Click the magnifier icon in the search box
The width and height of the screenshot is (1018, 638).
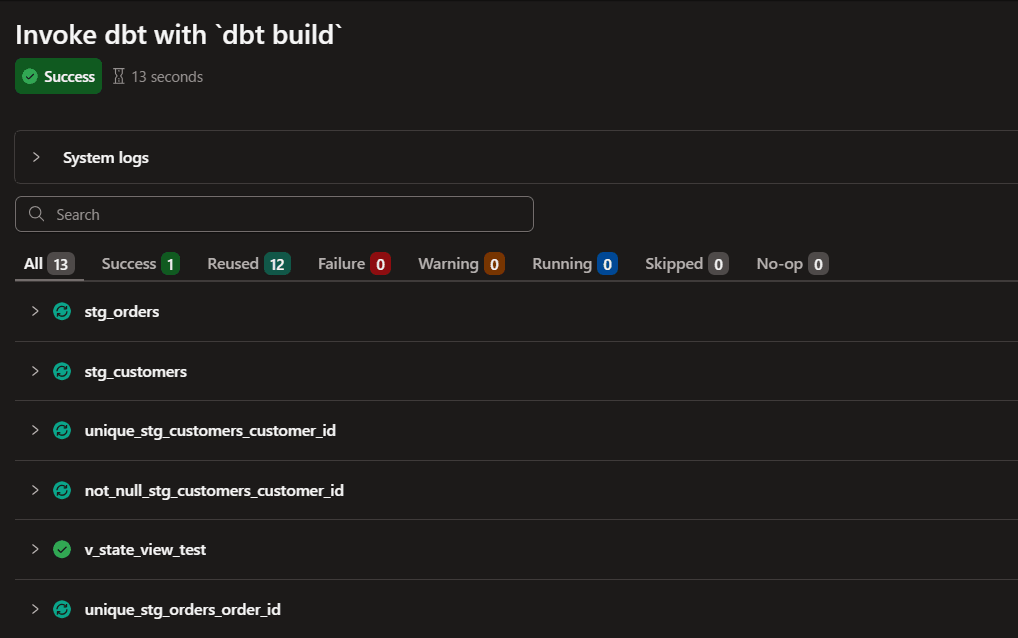point(36,214)
